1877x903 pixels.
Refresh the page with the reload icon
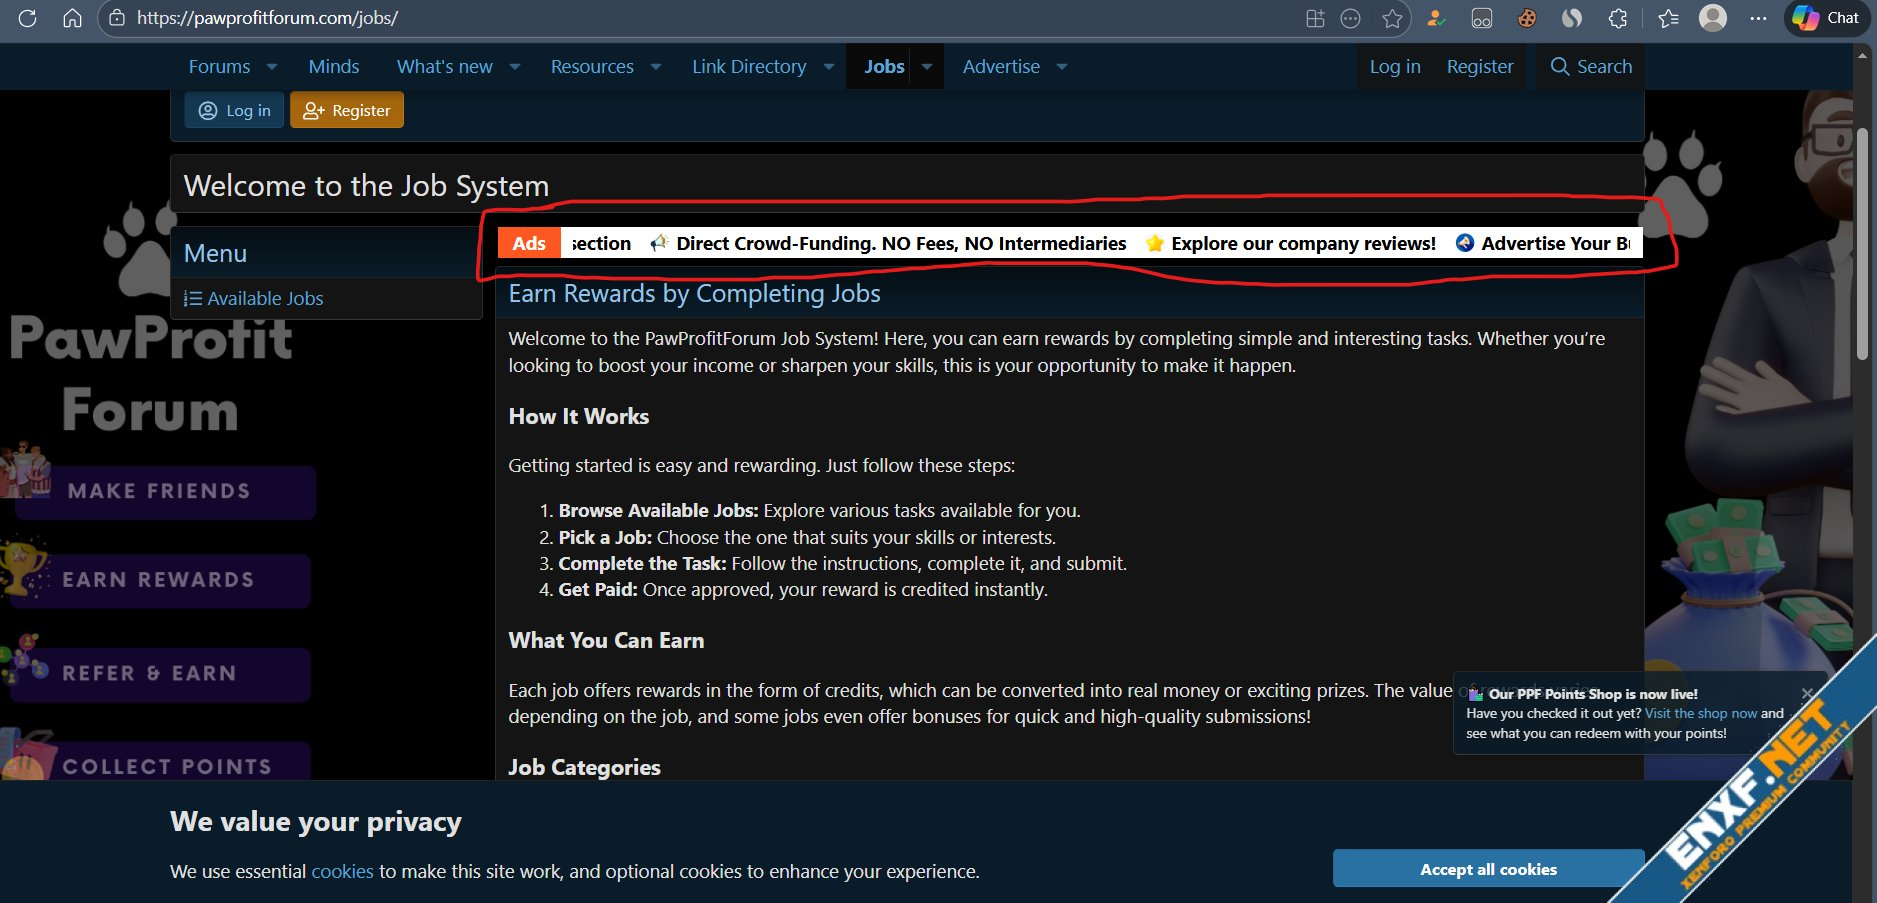pos(27,18)
